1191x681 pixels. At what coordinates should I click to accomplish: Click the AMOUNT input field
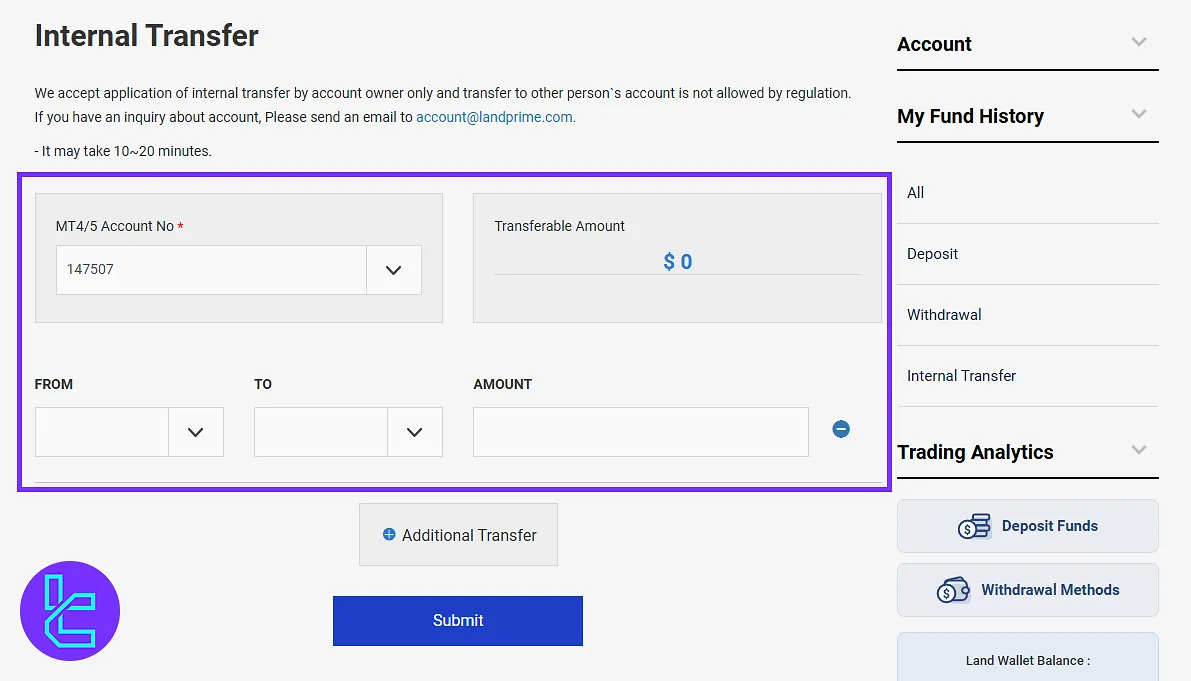[640, 432]
